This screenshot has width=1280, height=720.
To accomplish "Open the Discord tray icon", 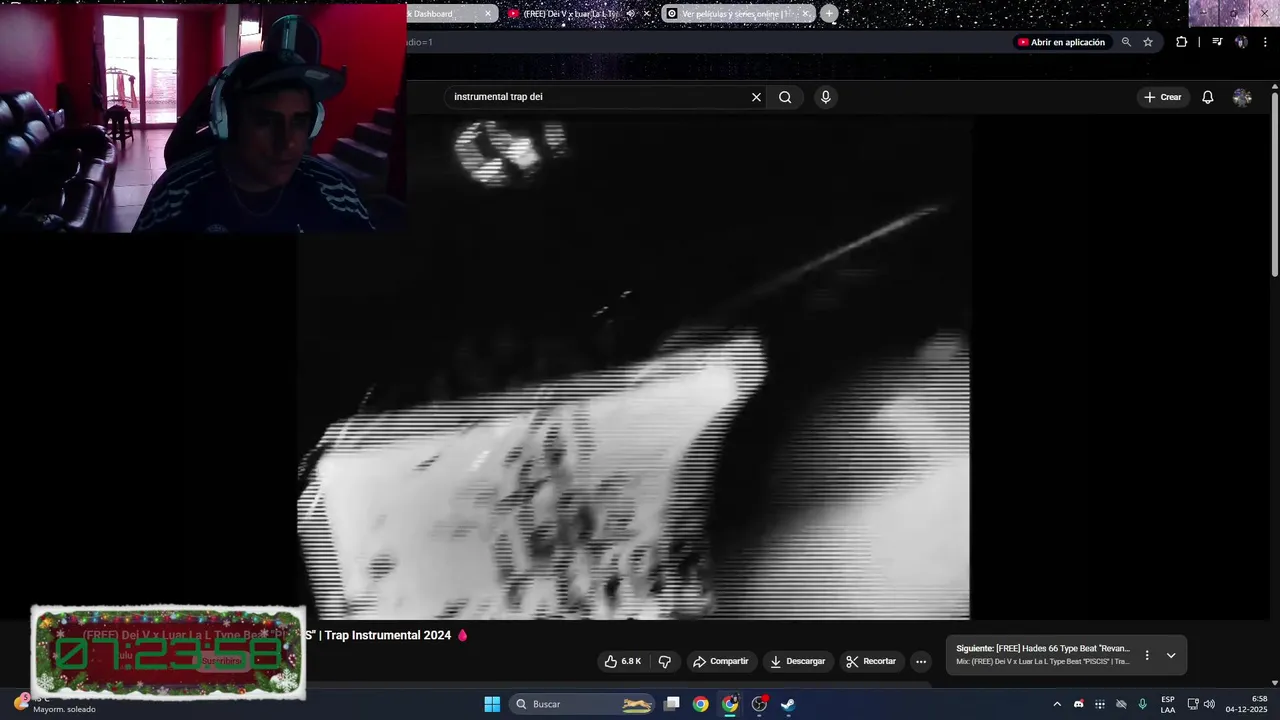I will point(1078,704).
